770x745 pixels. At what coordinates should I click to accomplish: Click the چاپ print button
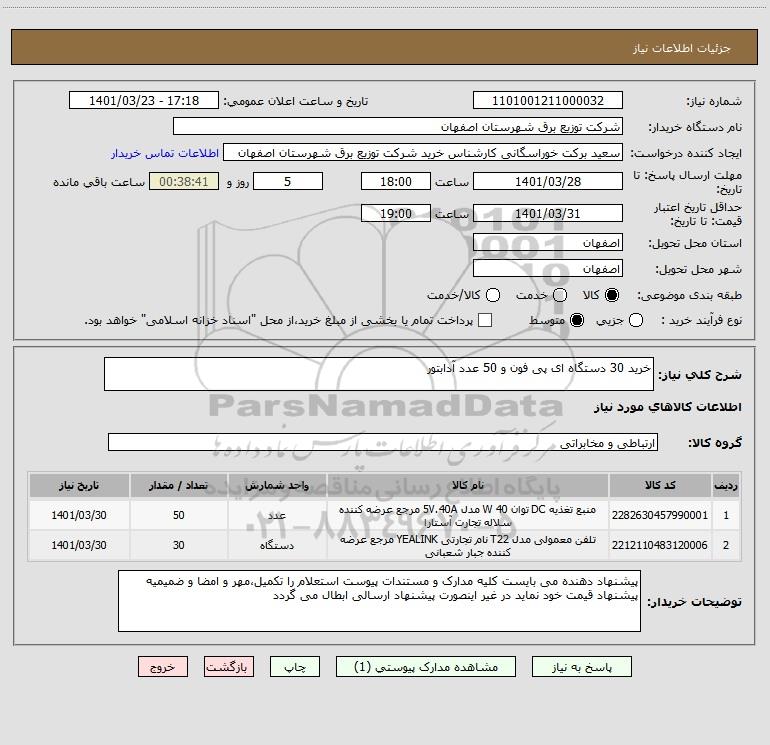[295, 667]
